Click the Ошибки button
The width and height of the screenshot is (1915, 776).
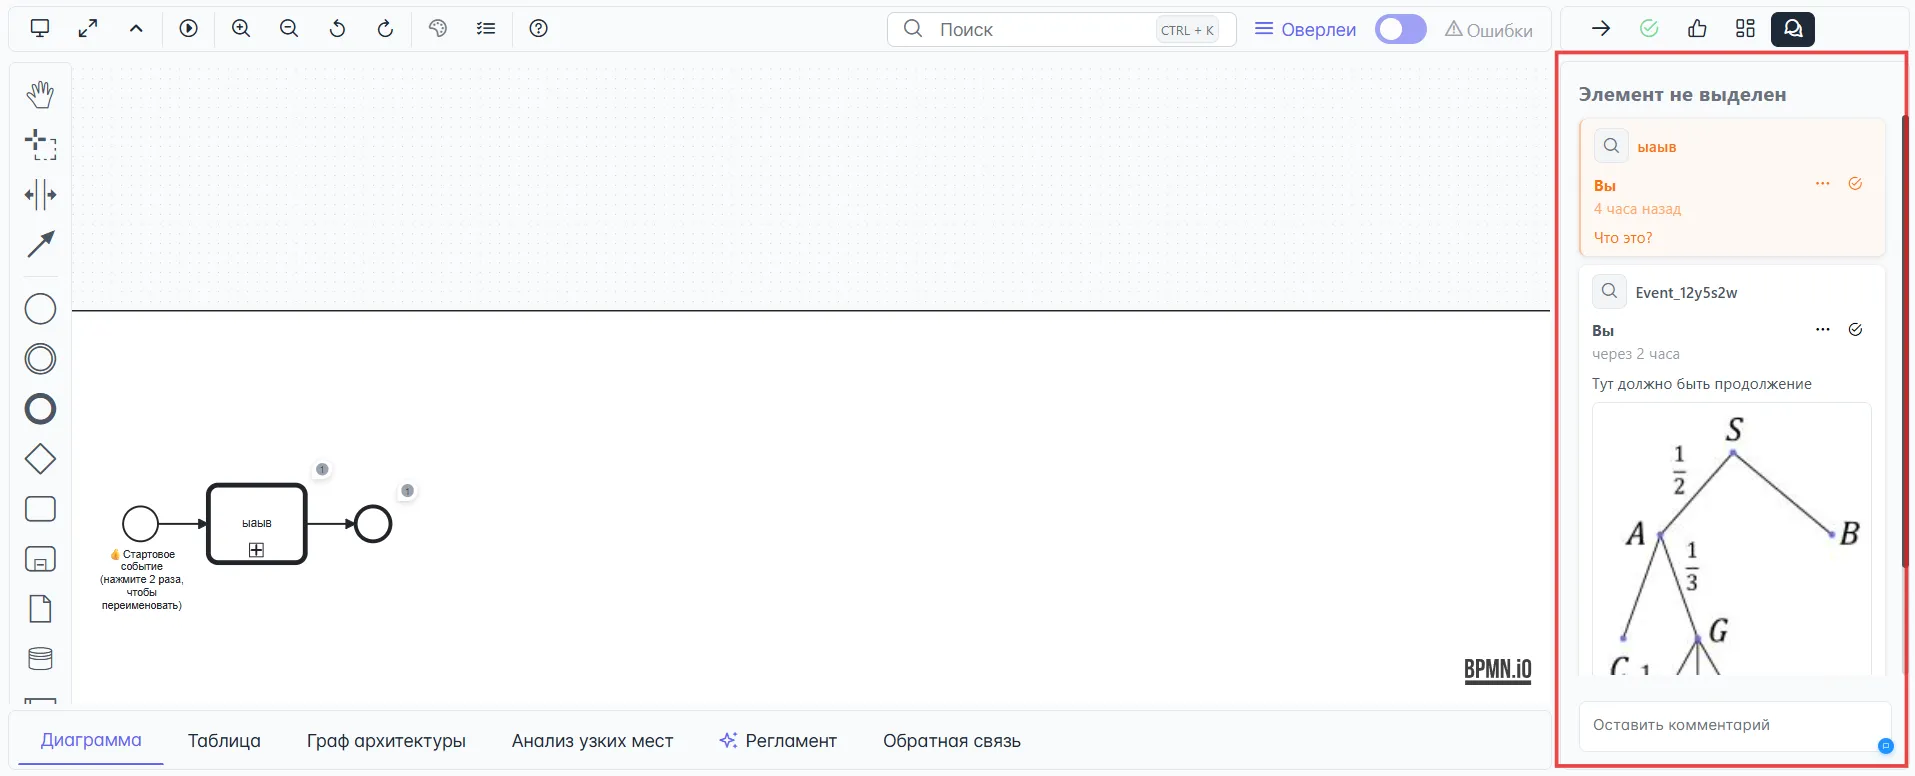click(x=1488, y=30)
